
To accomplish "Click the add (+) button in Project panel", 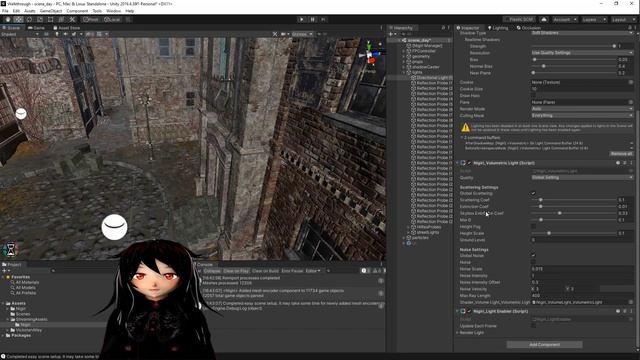I will coord(4,271).
